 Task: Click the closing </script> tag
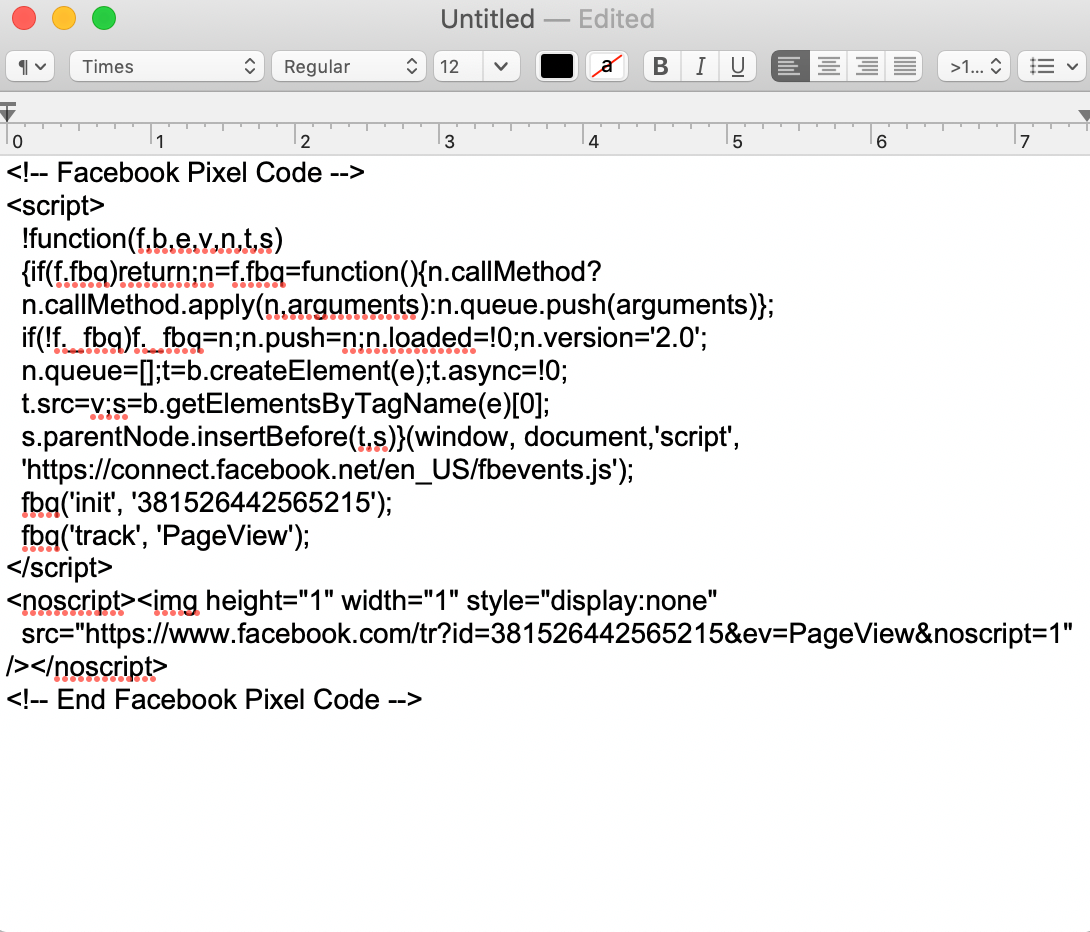coord(60,568)
